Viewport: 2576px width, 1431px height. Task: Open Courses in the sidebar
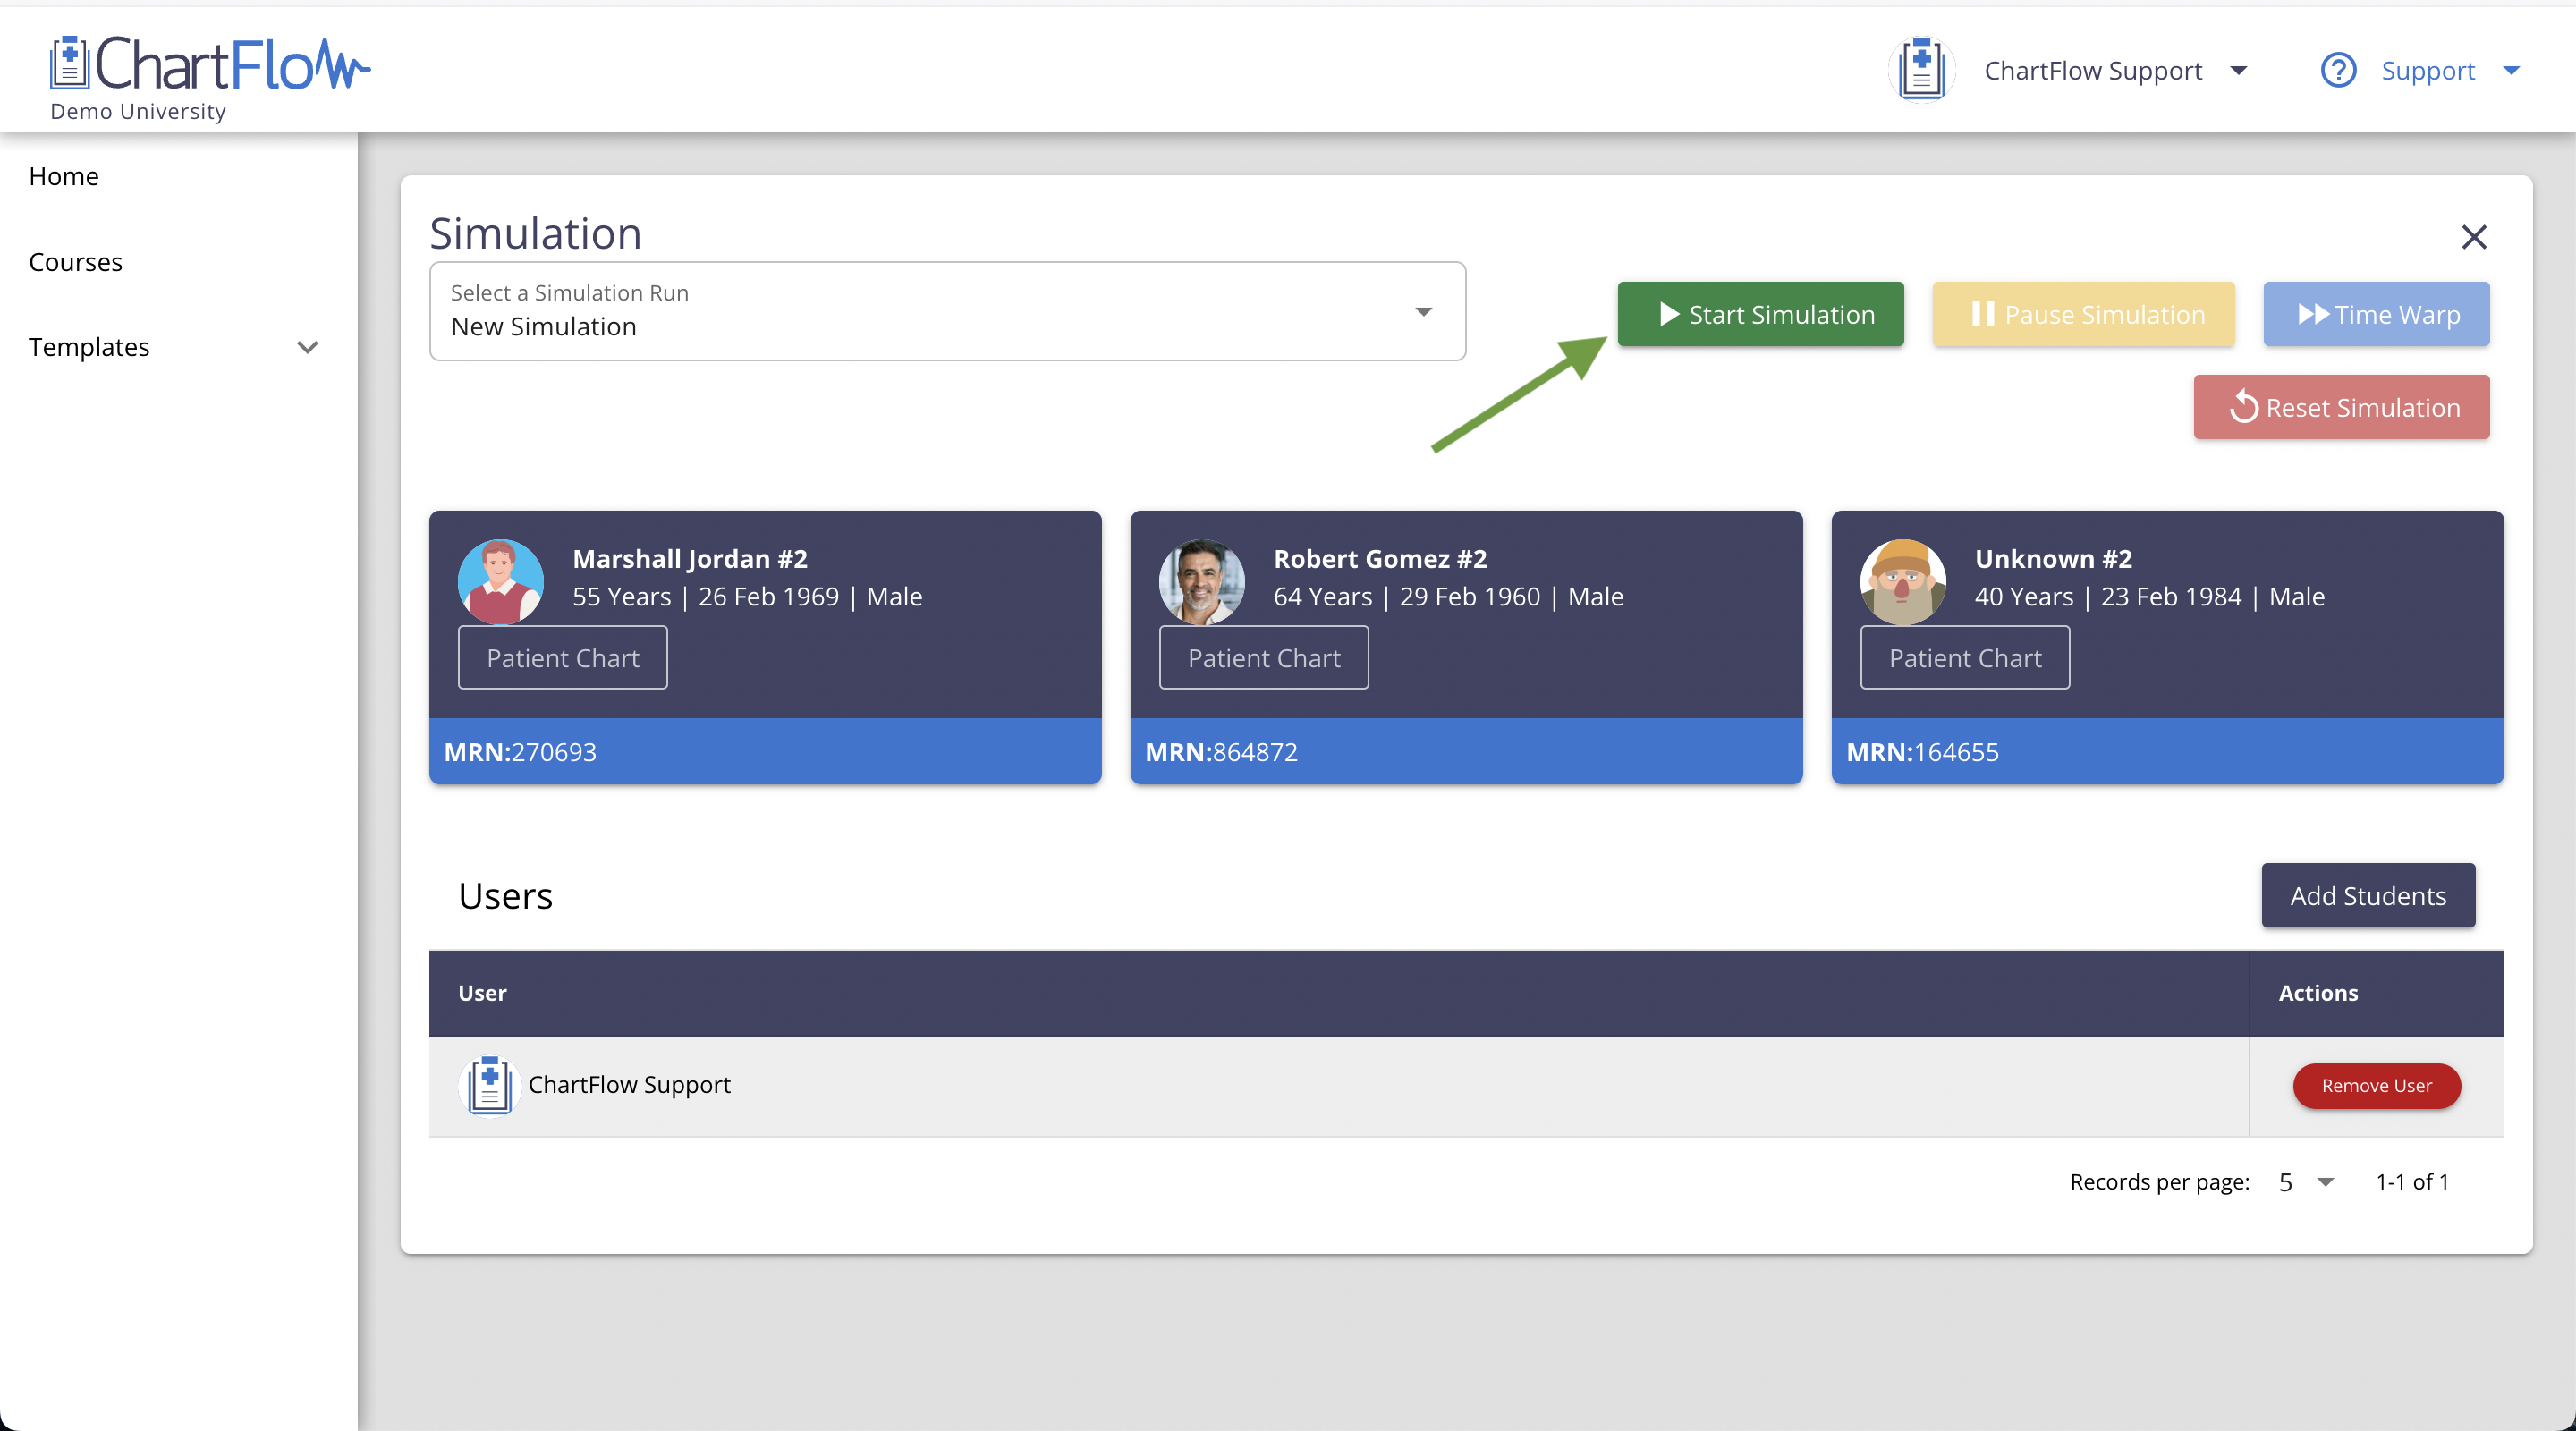point(76,262)
